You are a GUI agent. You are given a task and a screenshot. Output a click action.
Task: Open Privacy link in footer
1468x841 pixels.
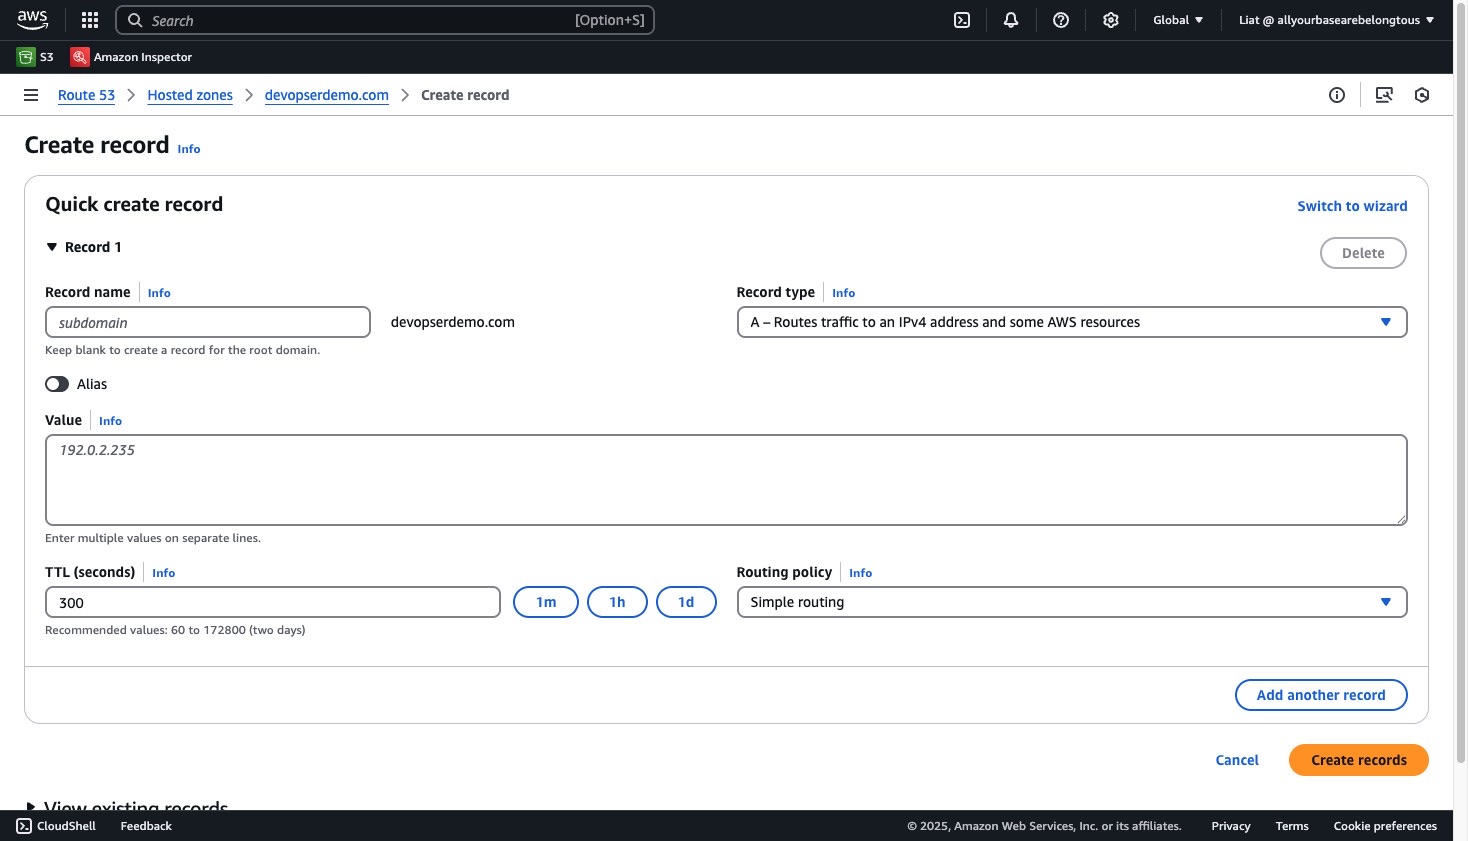(1231, 826)
